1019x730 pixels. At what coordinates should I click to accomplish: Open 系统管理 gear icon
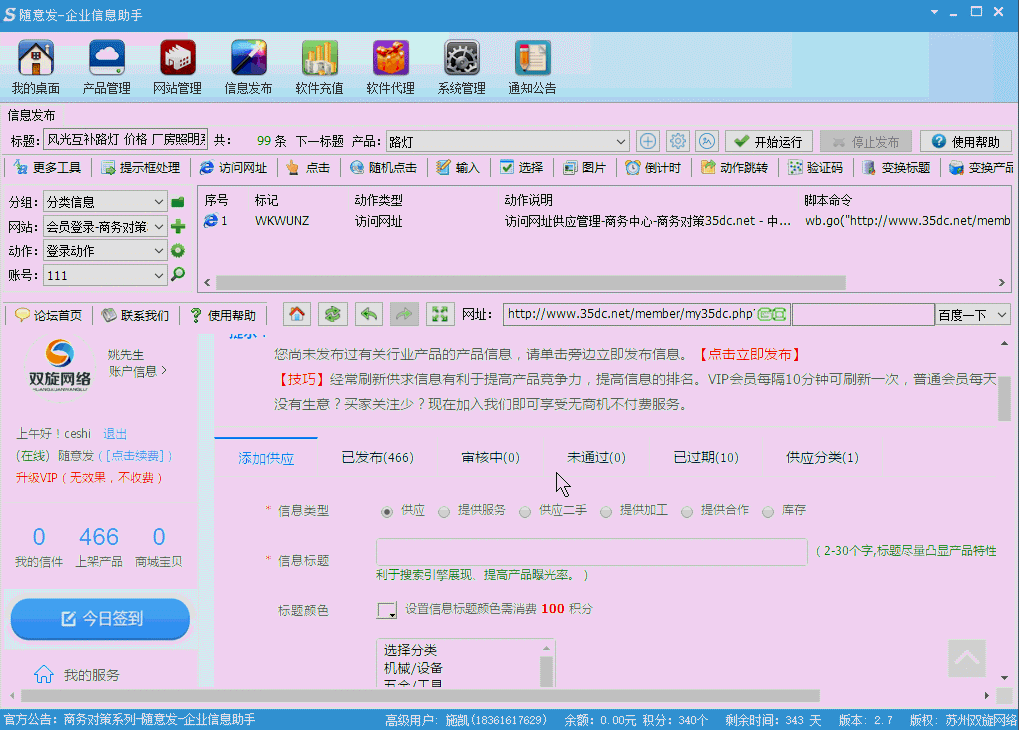pyautogui.click(x=461, y=59)
